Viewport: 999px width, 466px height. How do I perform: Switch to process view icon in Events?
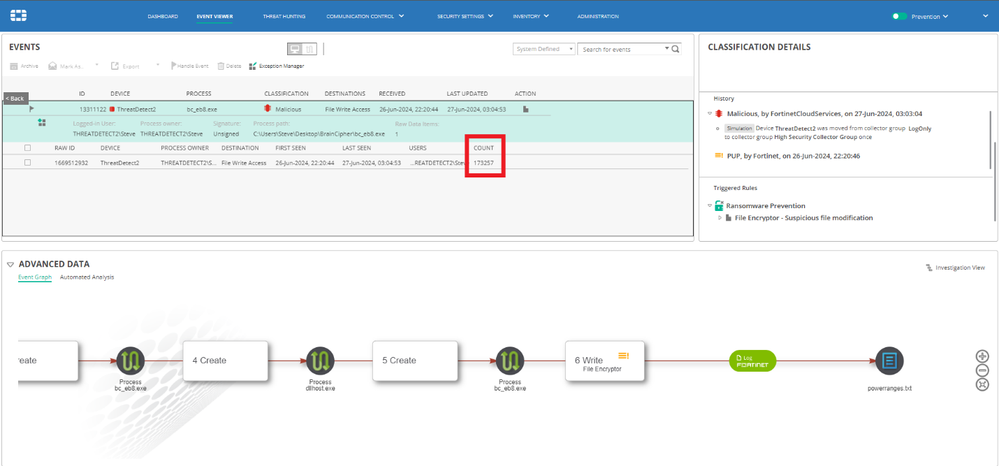click(x=309, y=48)
